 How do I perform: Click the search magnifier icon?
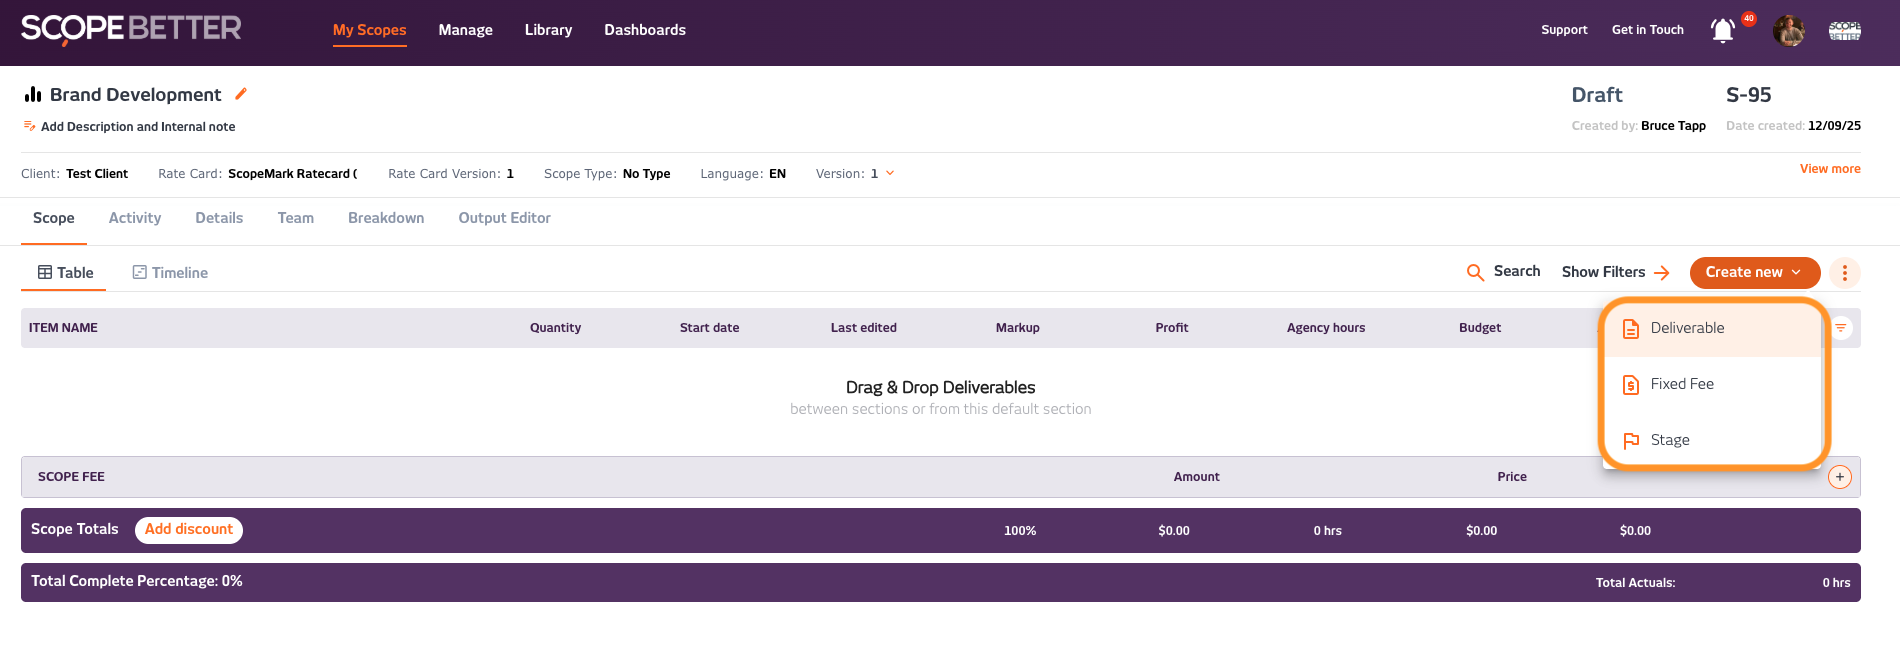tap(1475, 272)
